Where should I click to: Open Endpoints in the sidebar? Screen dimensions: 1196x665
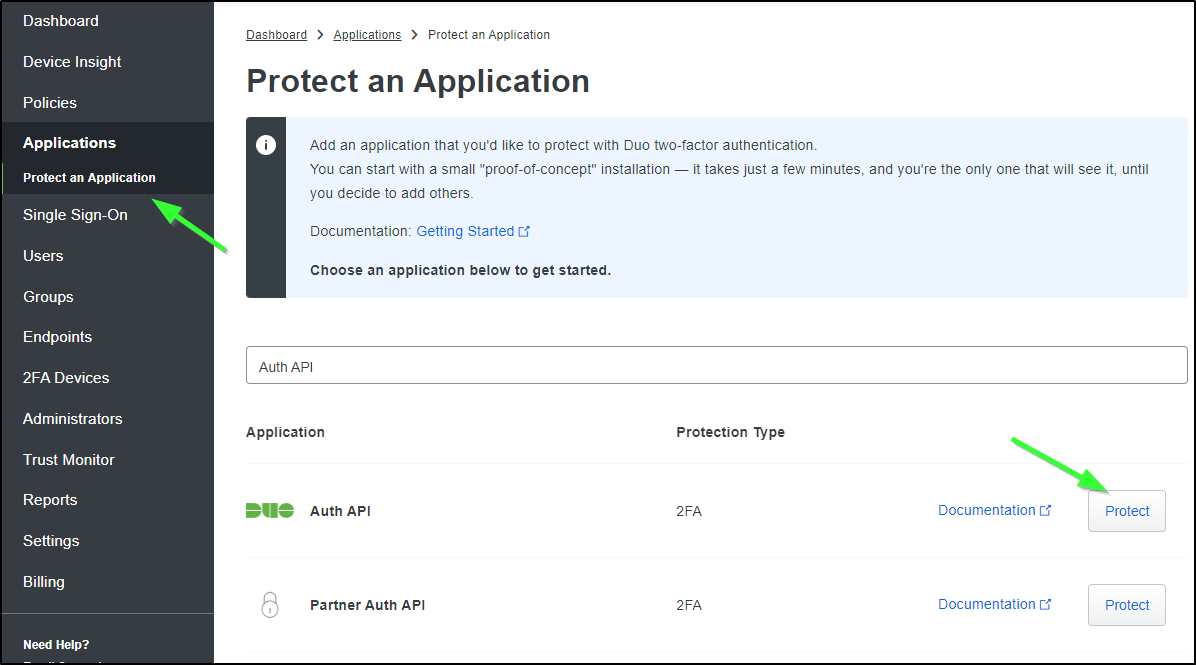[x=57, y=337]
